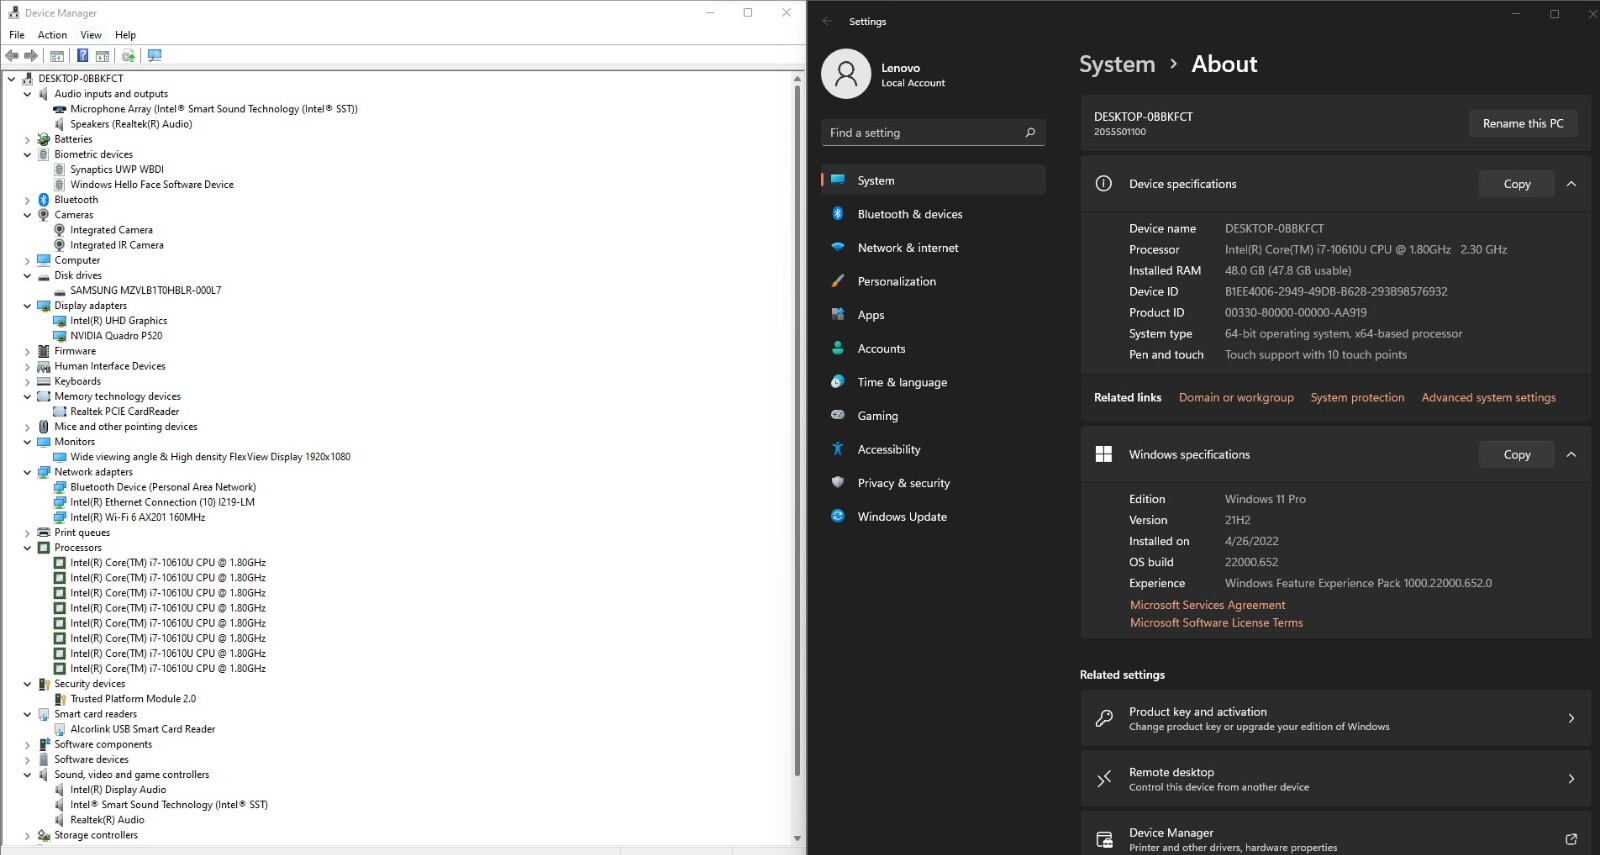Open Microsoft Services Agreement link
Image resolution: width=1600 pixels, height=855 pixels.
coord(1207,605)
